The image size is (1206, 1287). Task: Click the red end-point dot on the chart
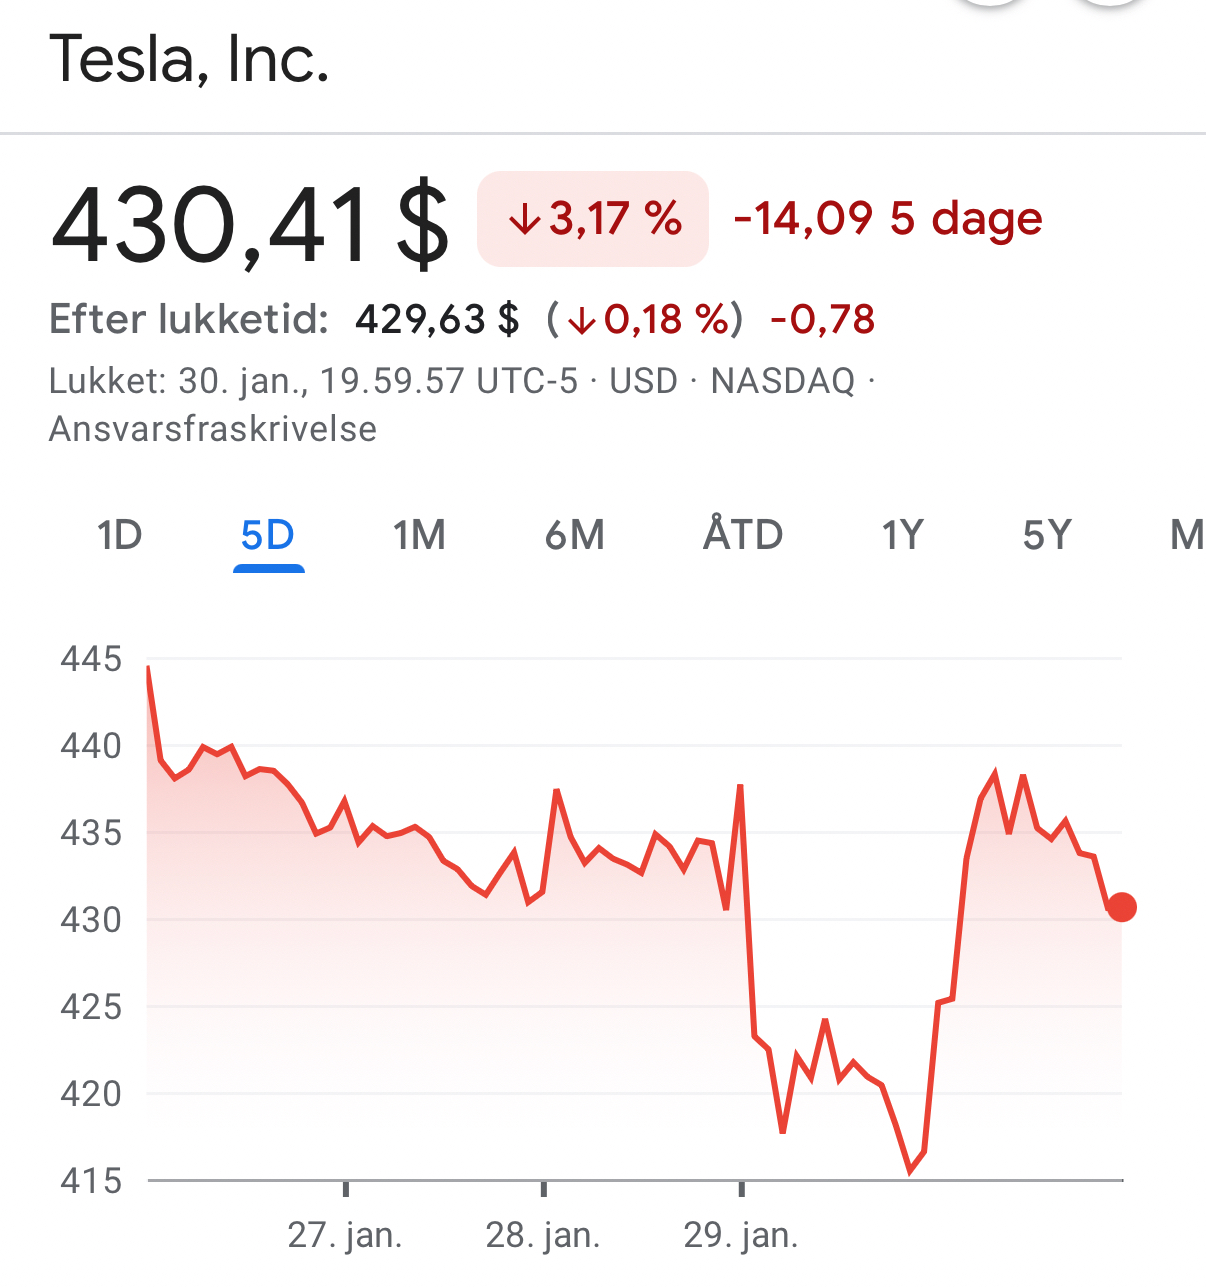[1122, 907]
